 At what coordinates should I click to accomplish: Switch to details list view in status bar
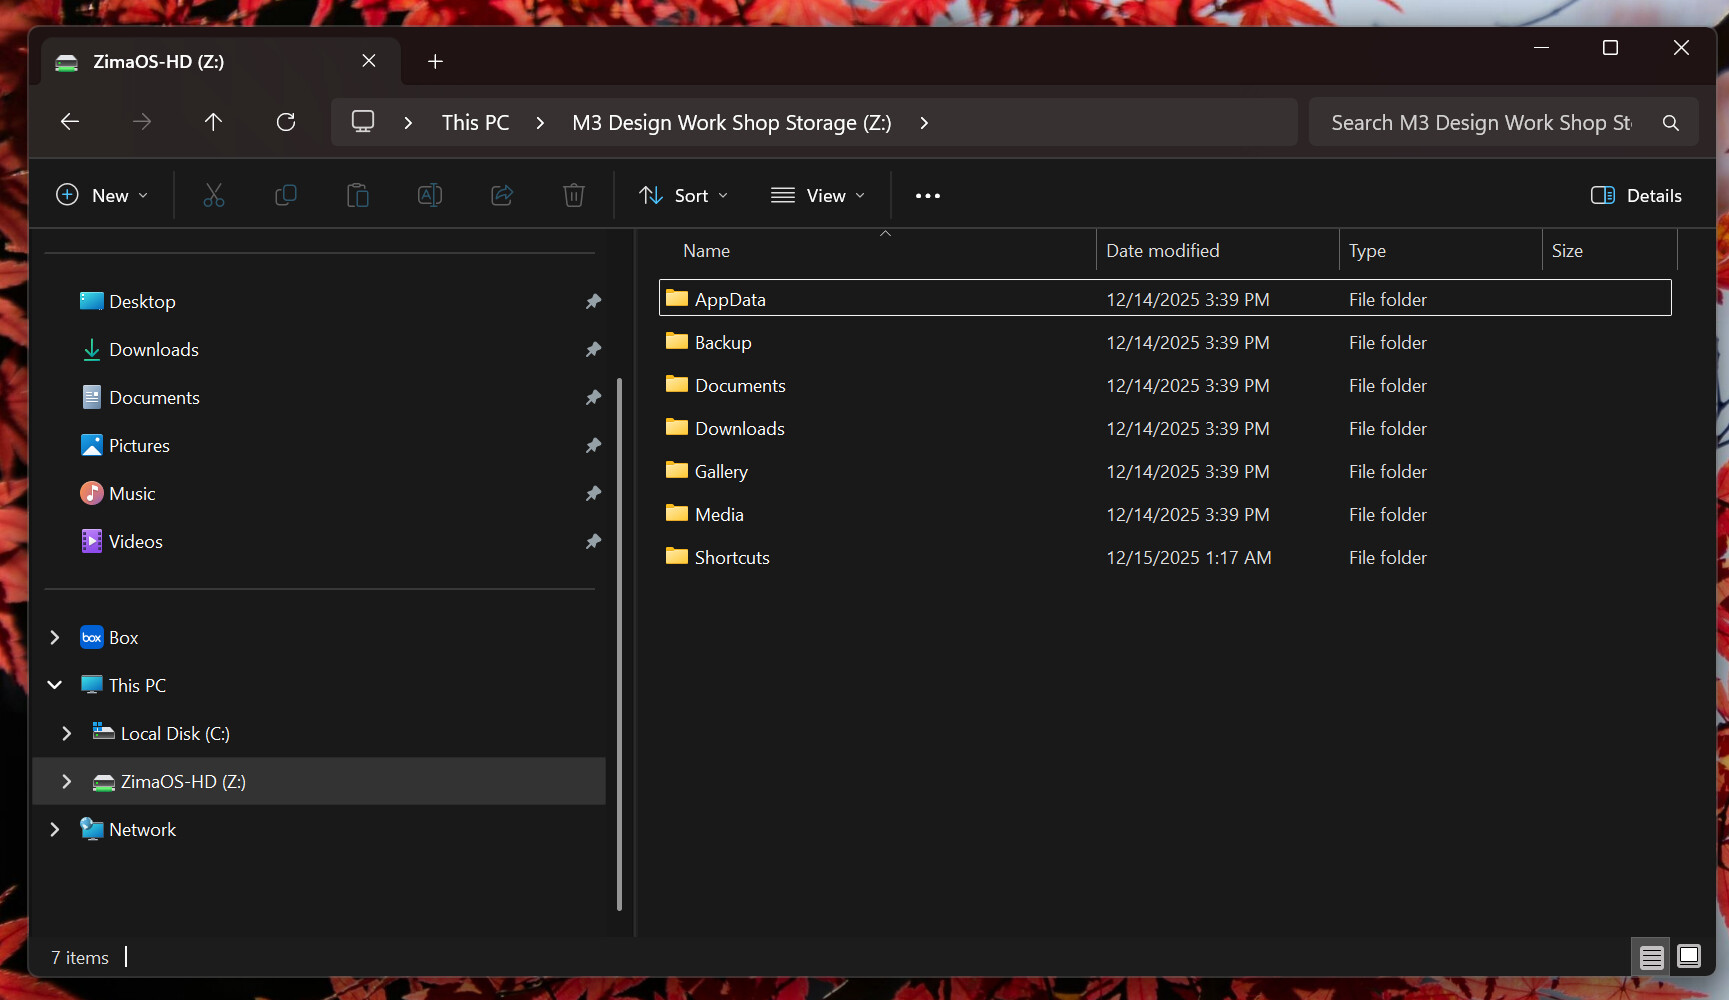(1651, 957)
